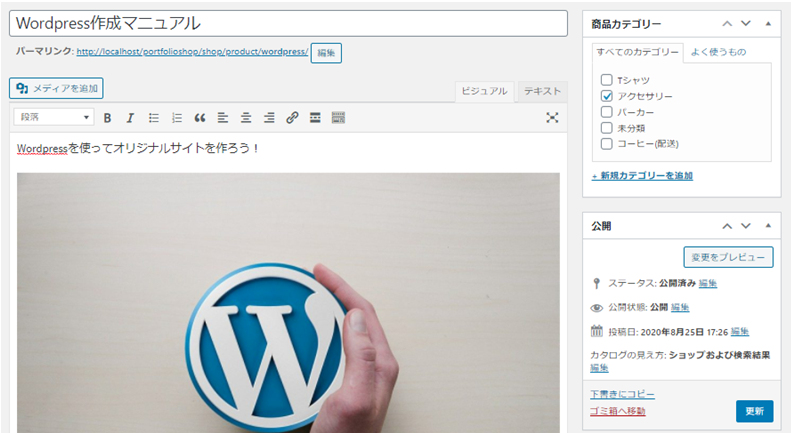
Task: Move 商品カテゴリー panel up
Action: pyautogui.click(x=727, y=24)
